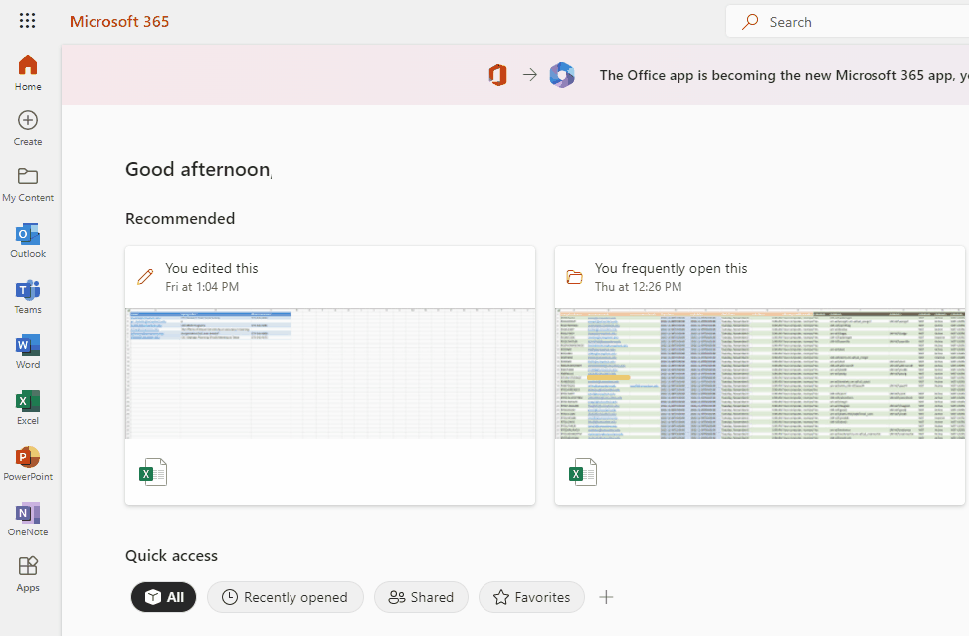Click the old Office logo in banner
The image size is (969, 636).
pyautogui.click(x=497, y=75)
